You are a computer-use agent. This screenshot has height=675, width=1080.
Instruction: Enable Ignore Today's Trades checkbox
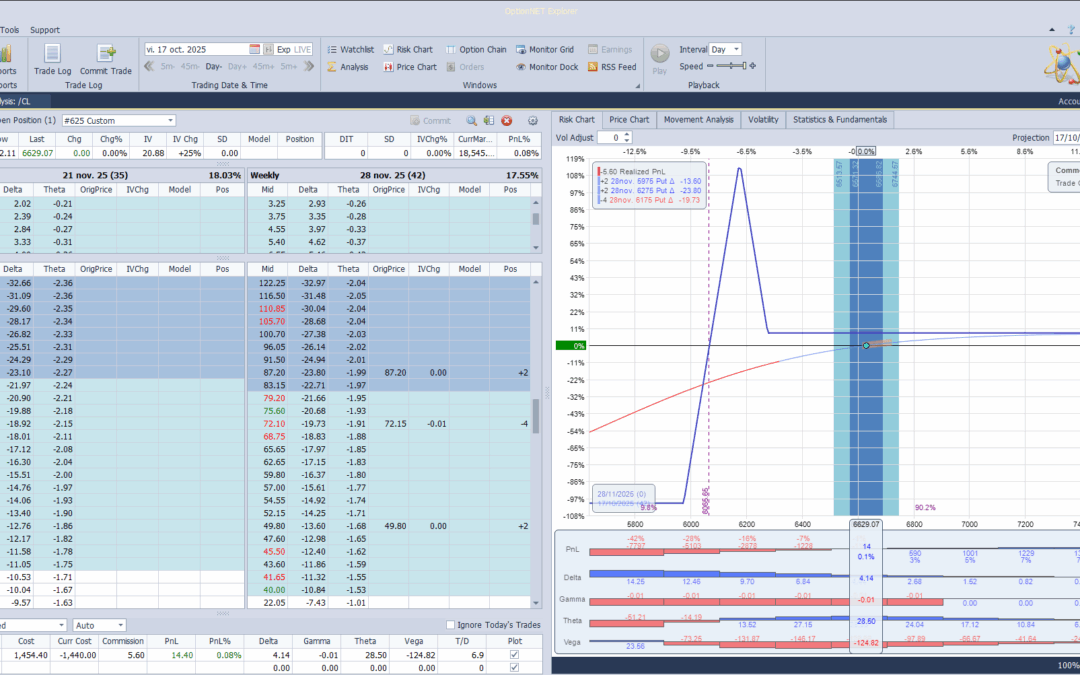point(450,625)
